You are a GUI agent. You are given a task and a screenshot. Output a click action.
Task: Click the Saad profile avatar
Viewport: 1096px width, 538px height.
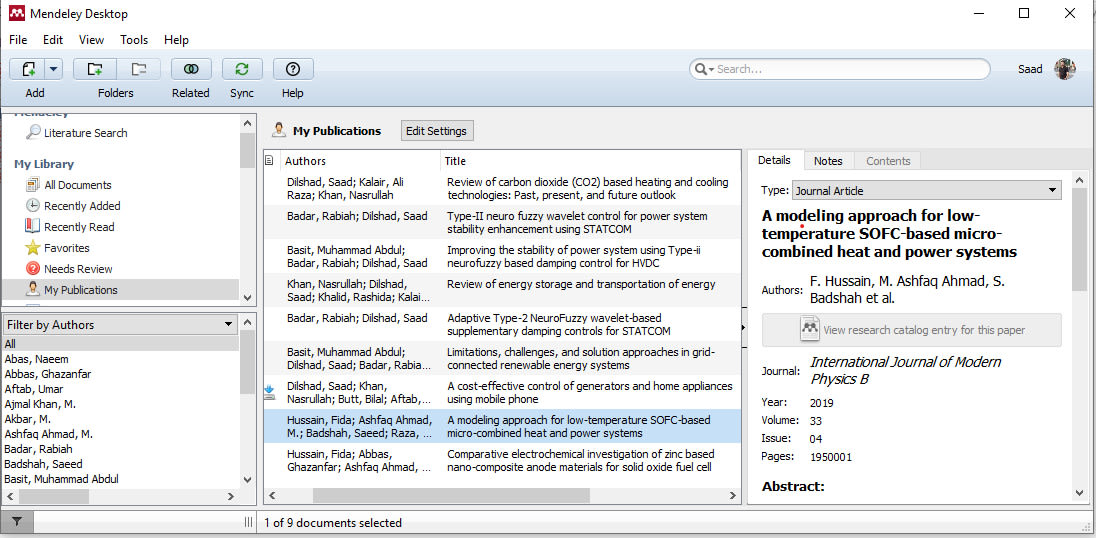[1065, 68]
